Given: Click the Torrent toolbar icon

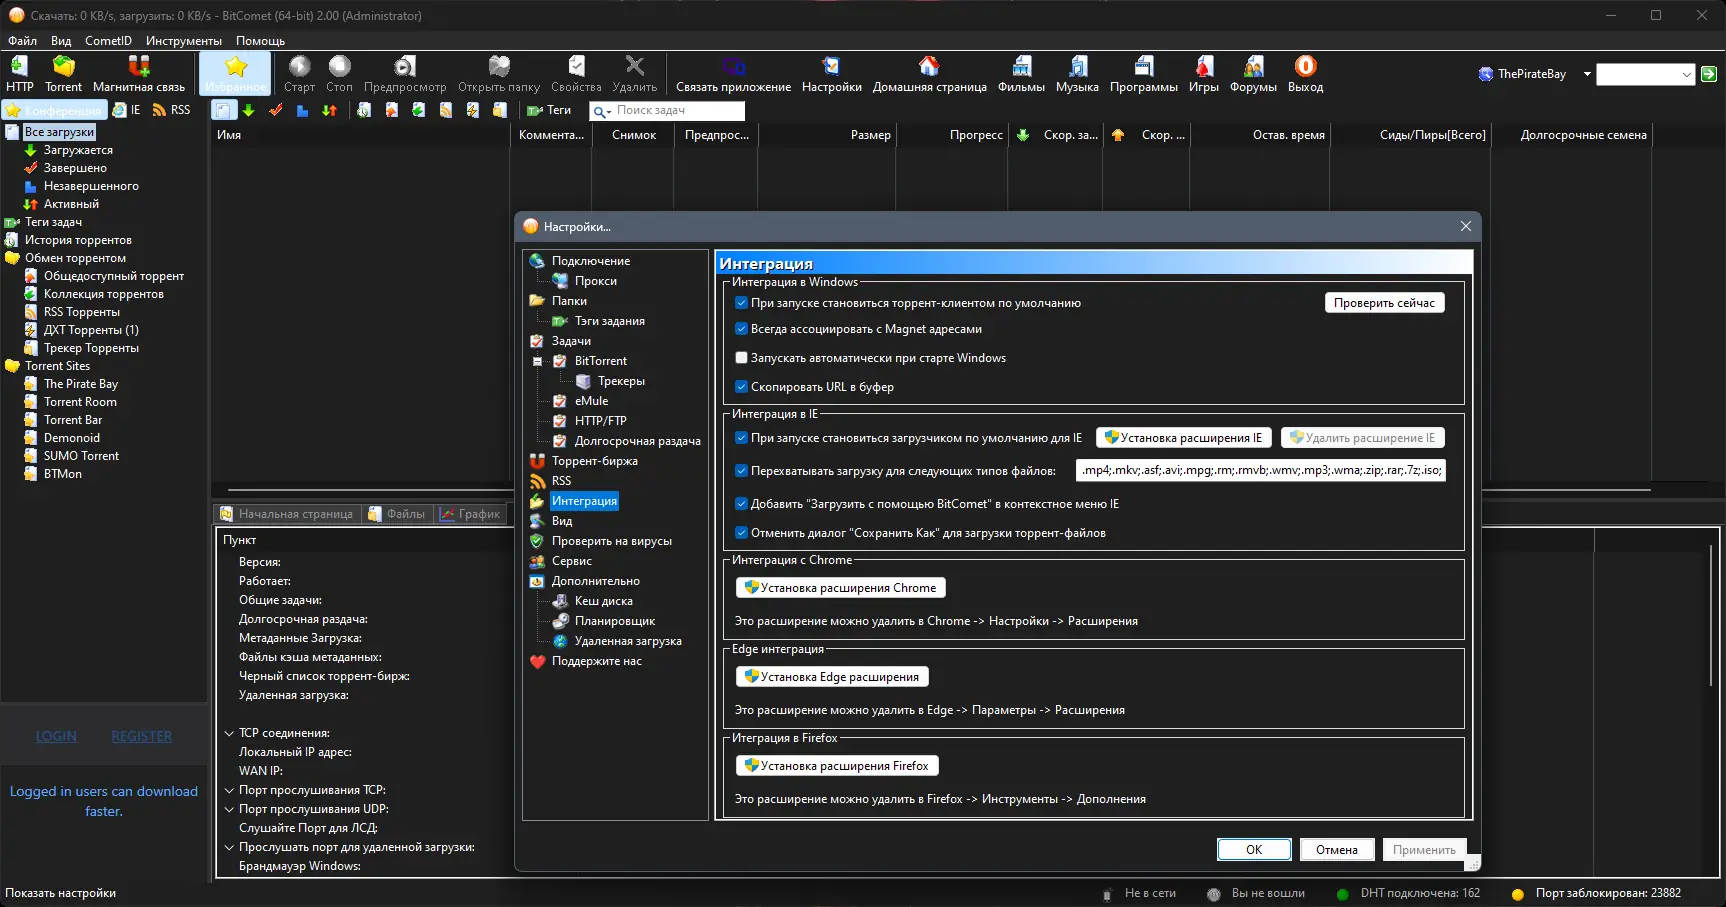Looking at the screenshot, I should (64, 74).
